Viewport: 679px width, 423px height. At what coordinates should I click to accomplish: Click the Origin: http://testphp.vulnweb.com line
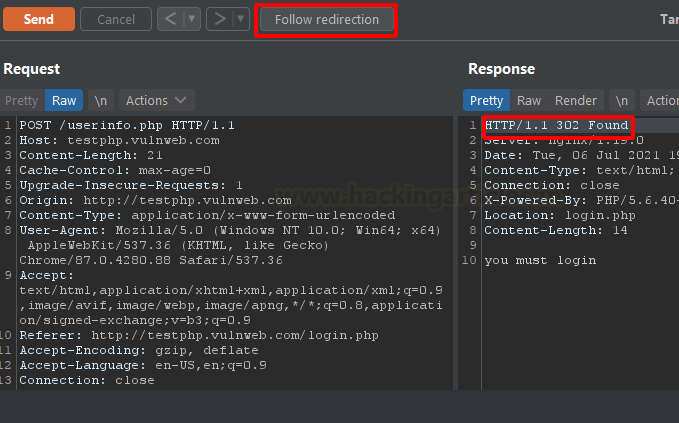155,200
